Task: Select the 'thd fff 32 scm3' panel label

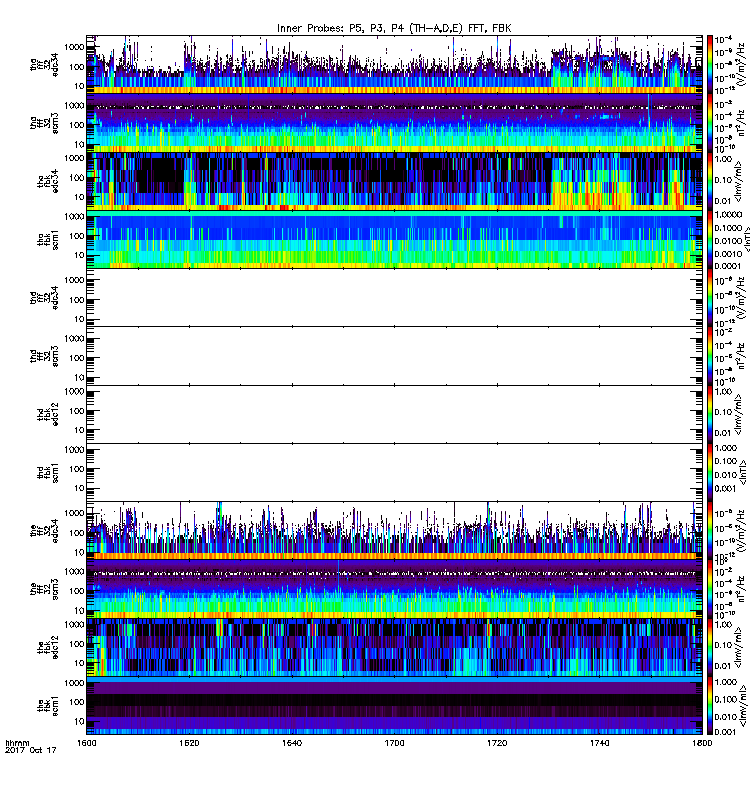Action: click(44, 356)
